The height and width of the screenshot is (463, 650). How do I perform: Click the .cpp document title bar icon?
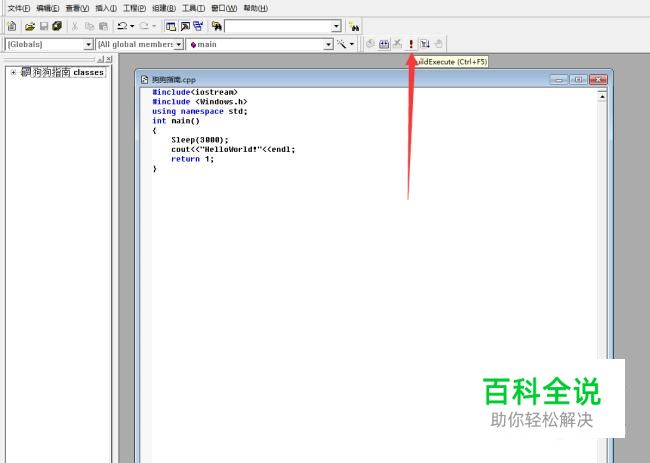tap(144, 80)
